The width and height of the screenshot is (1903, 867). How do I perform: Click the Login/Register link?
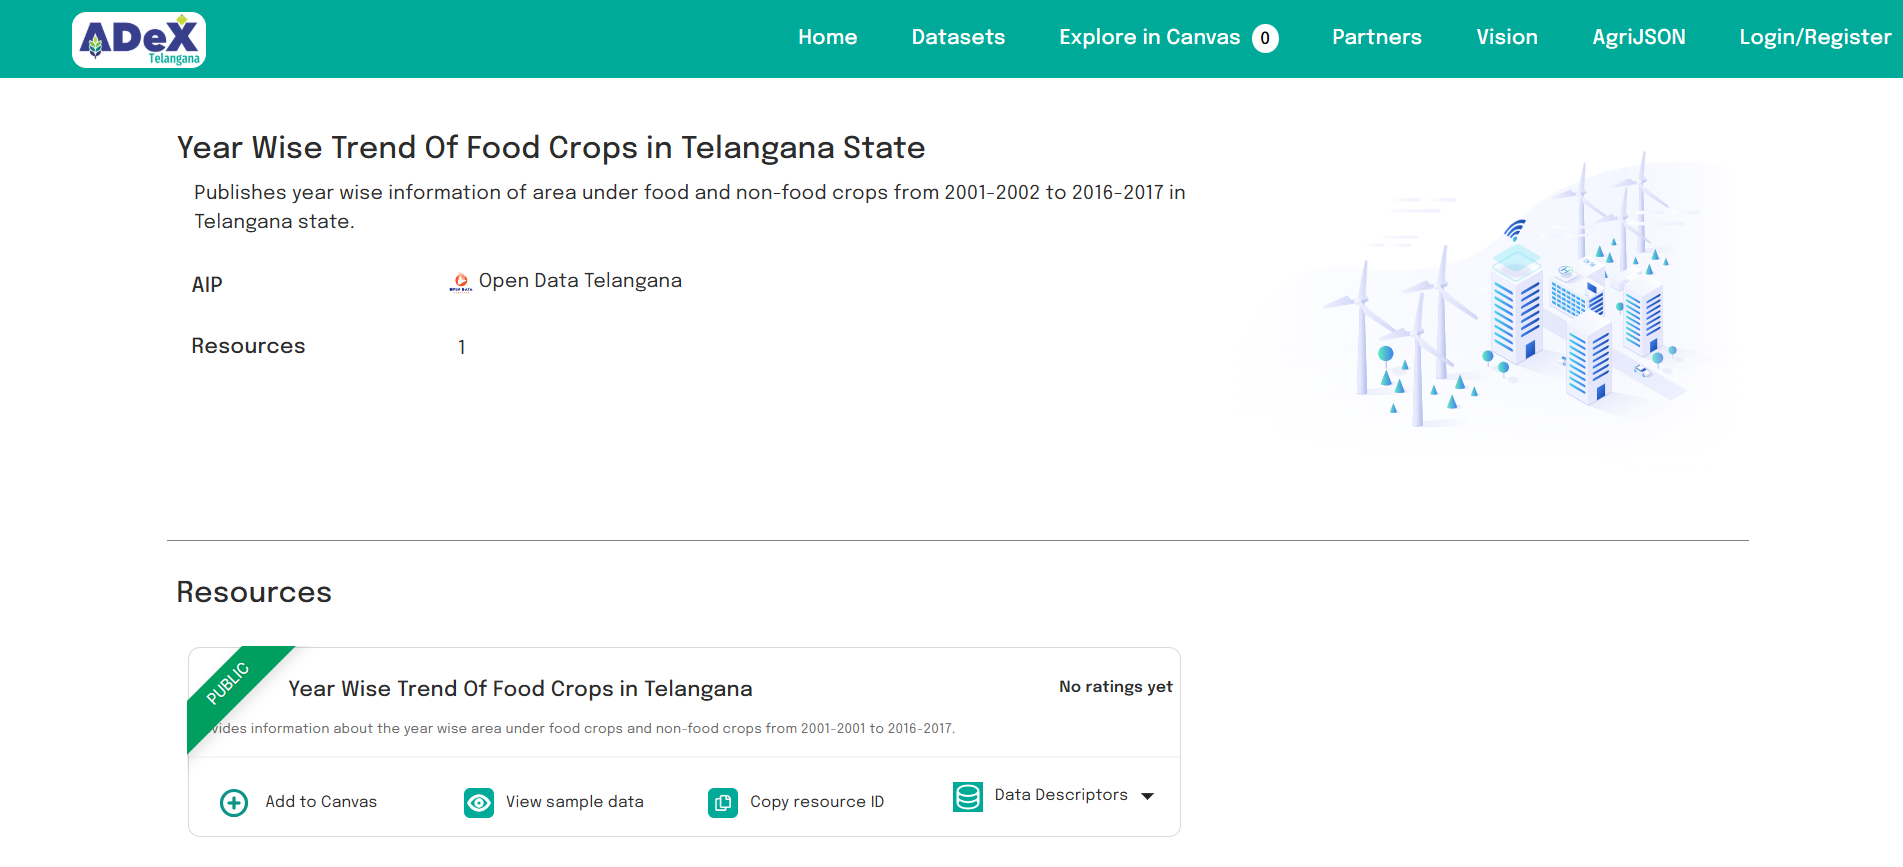tap(1814, 38)
